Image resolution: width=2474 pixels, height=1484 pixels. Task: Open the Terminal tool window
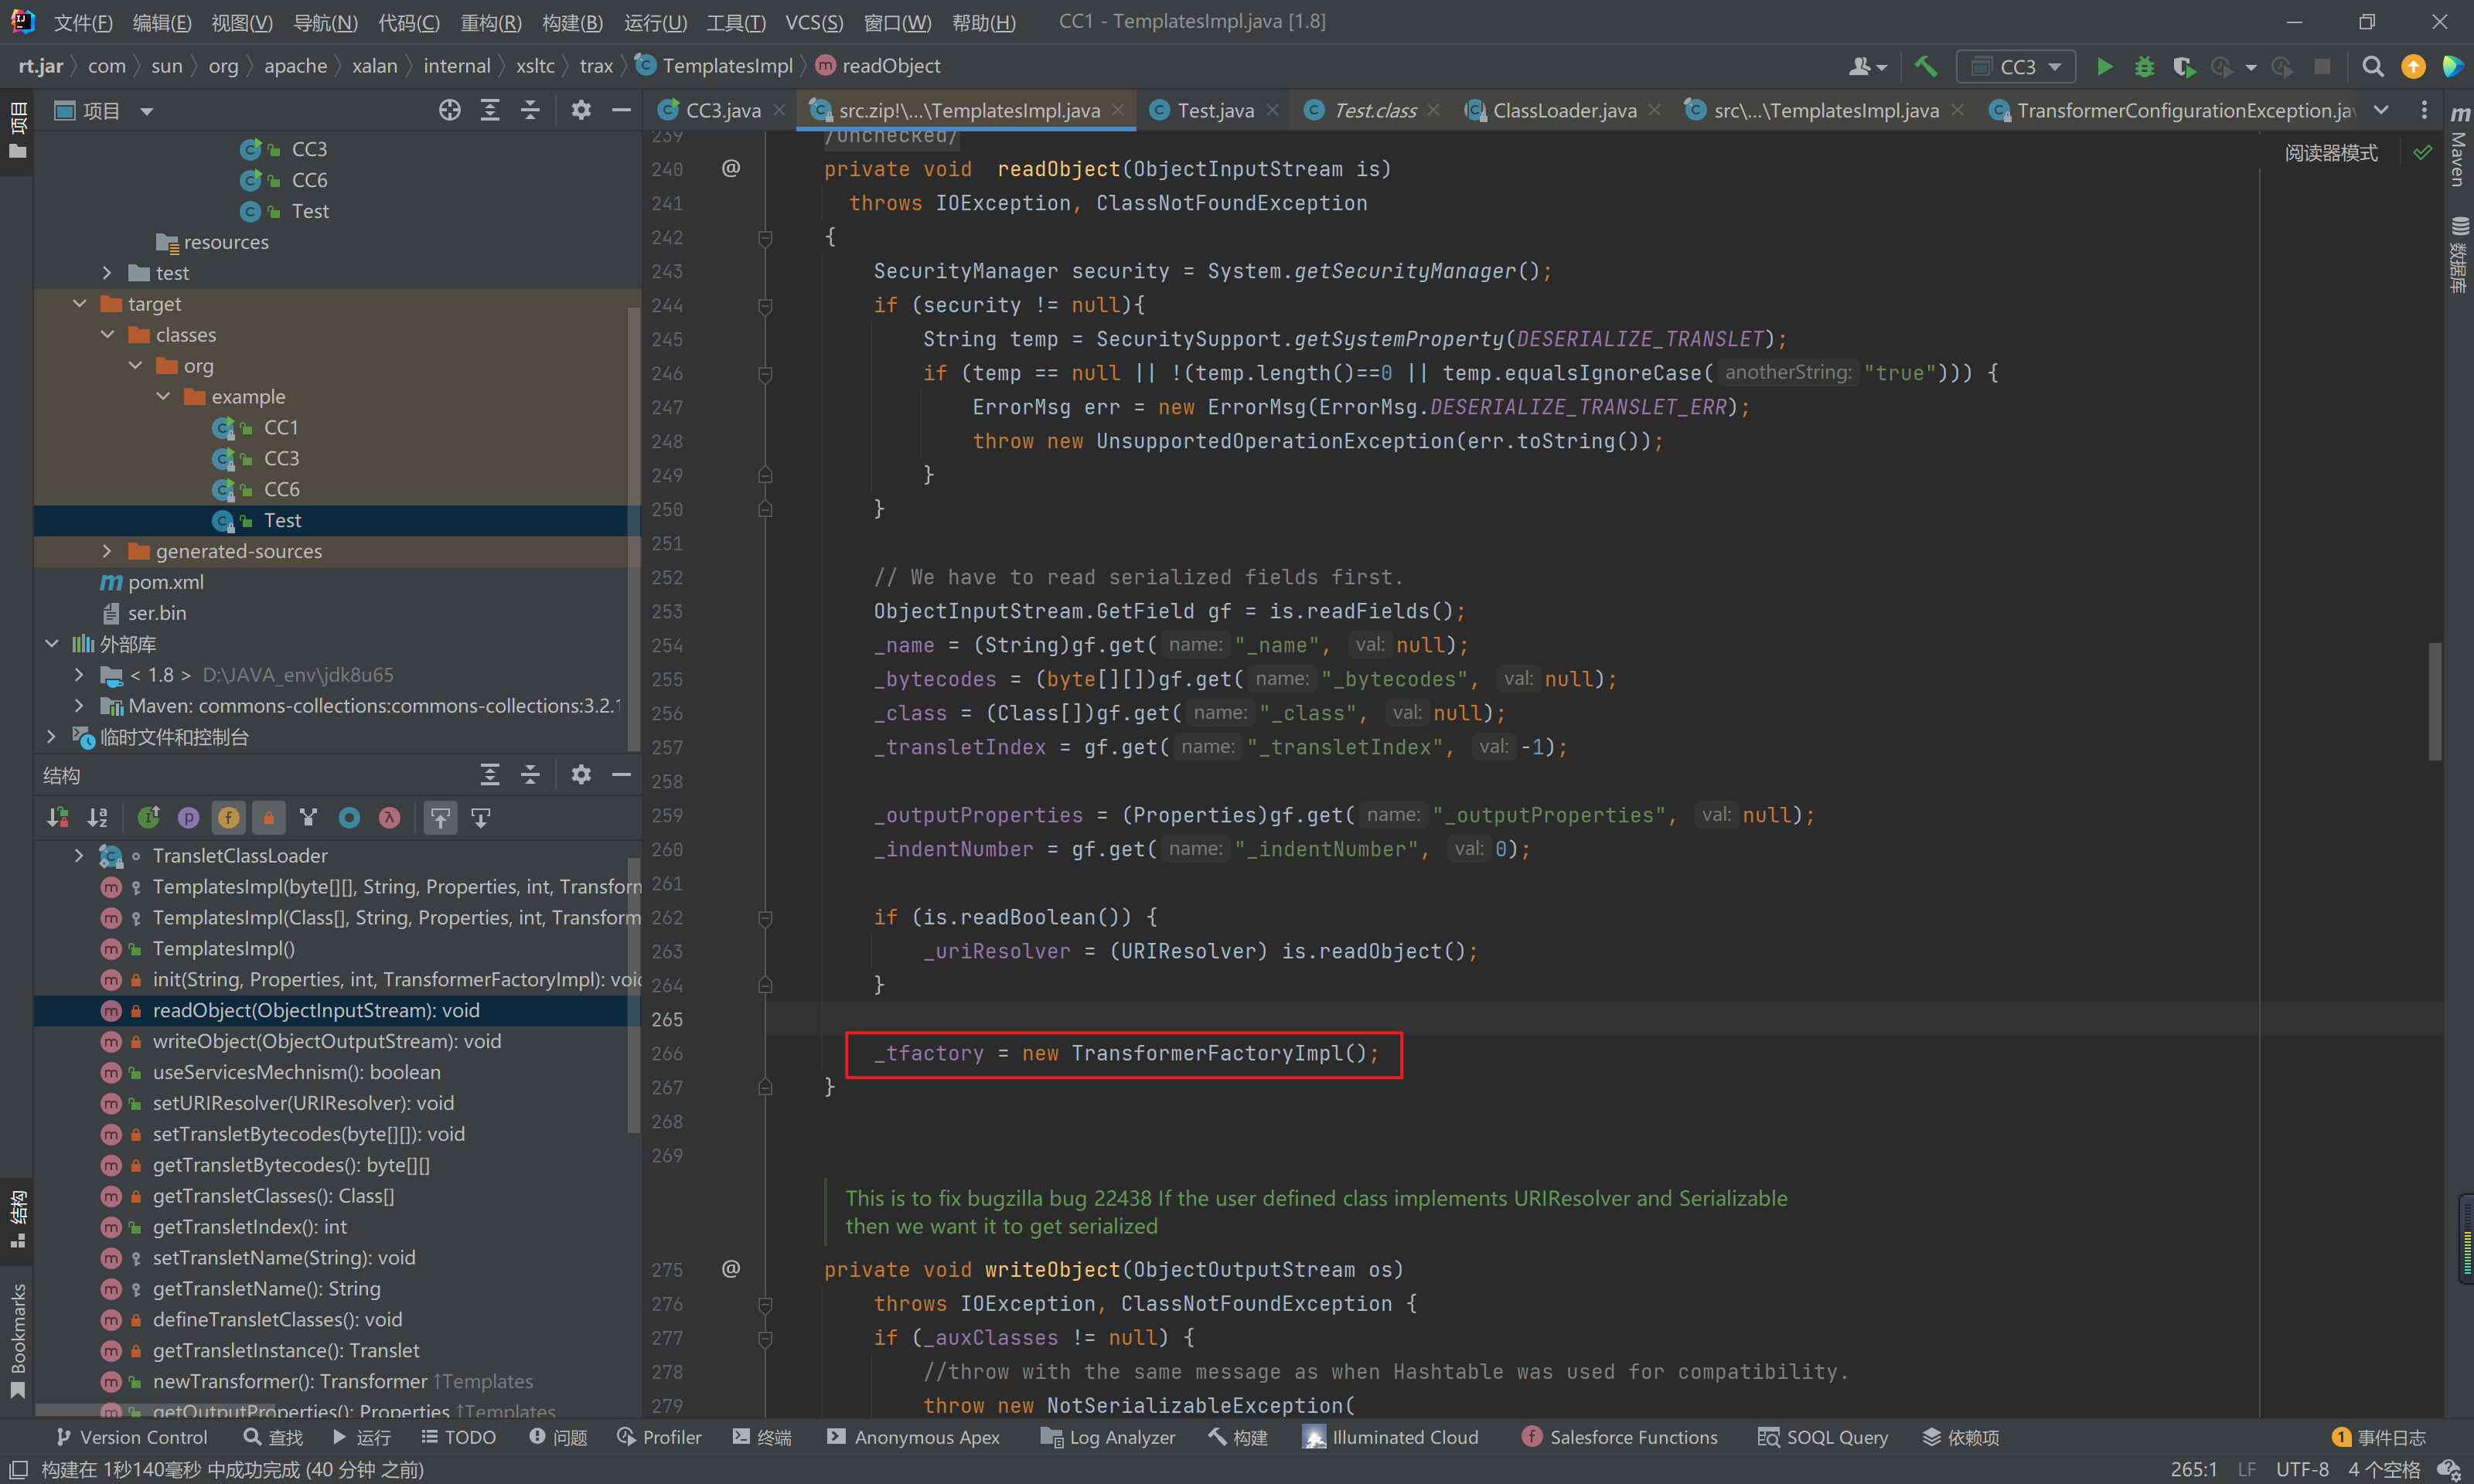pyautogui.click(x=762, y=1437)
